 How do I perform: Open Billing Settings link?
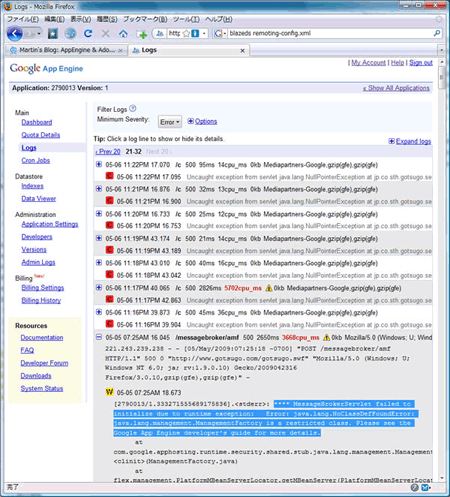tap(43, 288)
